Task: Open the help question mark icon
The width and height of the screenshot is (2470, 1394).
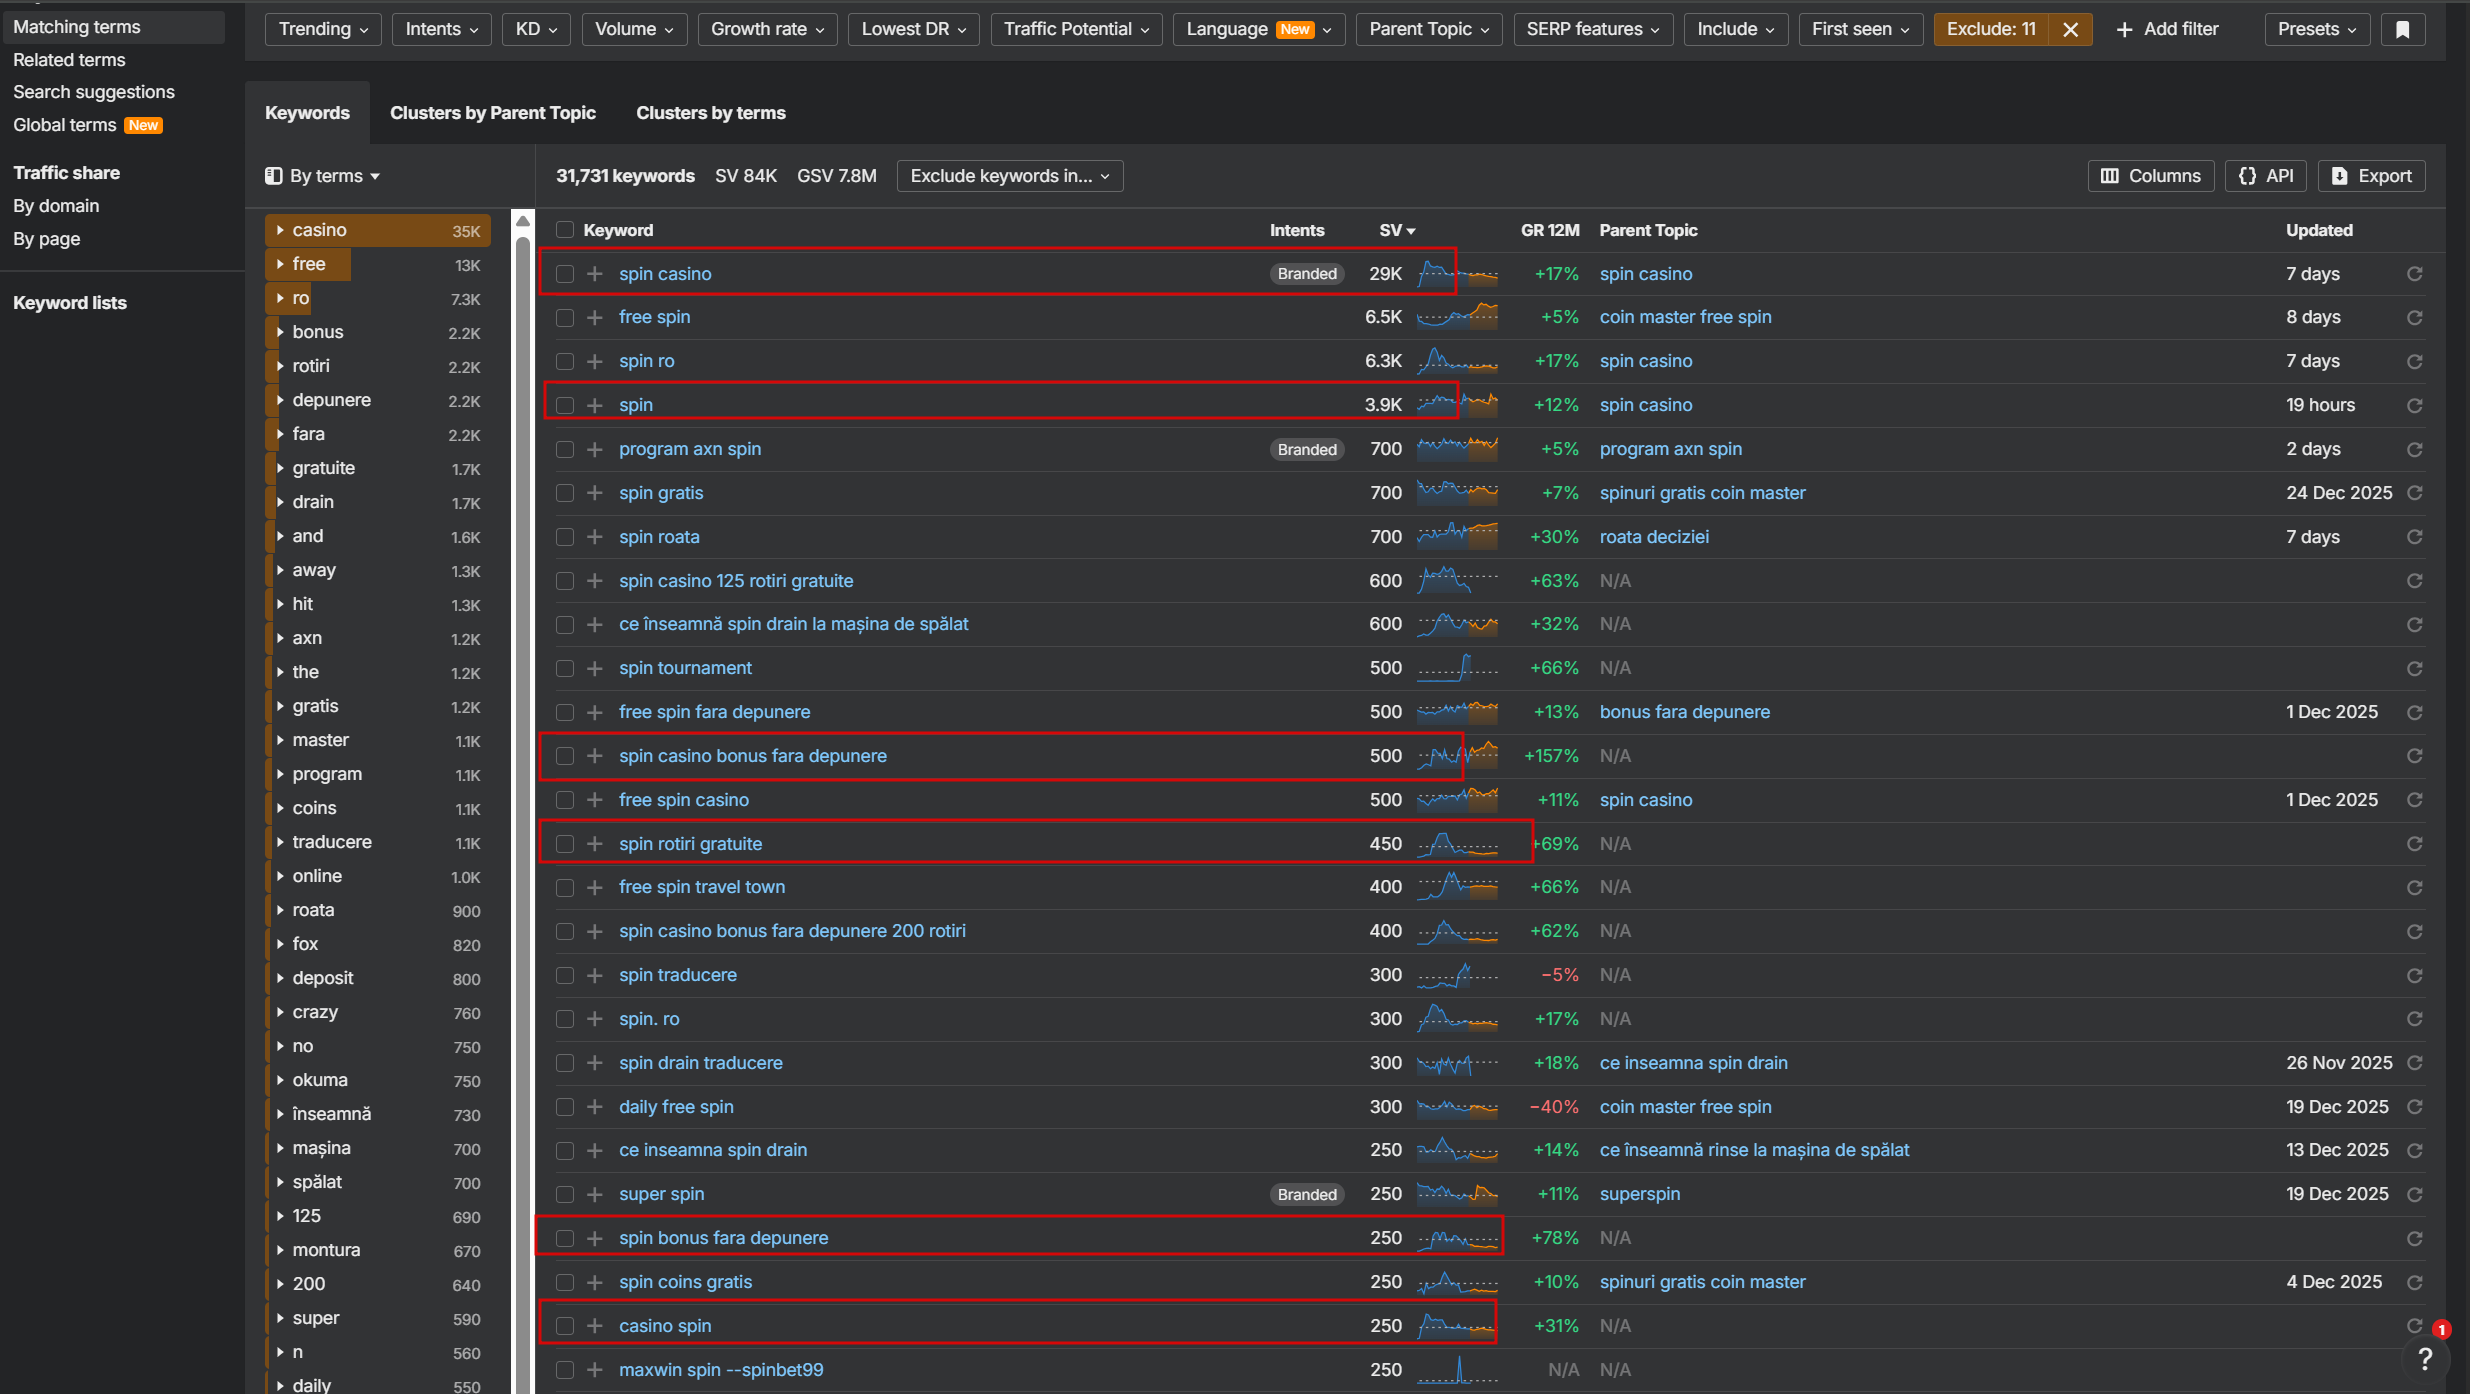Action: tap(2424, 1359)
